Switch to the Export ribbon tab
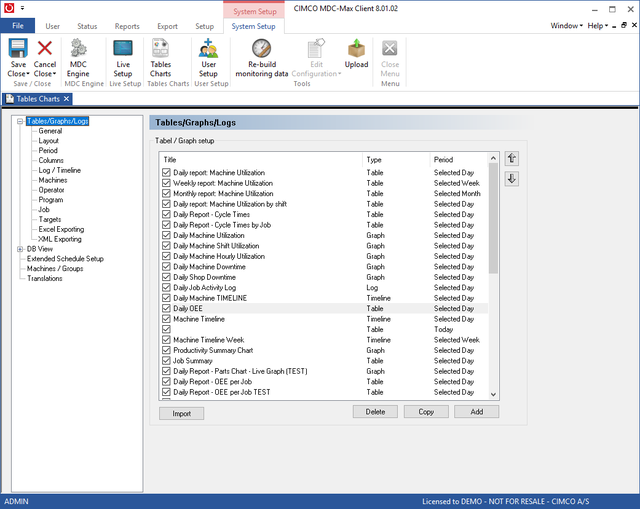640x509 pixels. coord(167,26)
